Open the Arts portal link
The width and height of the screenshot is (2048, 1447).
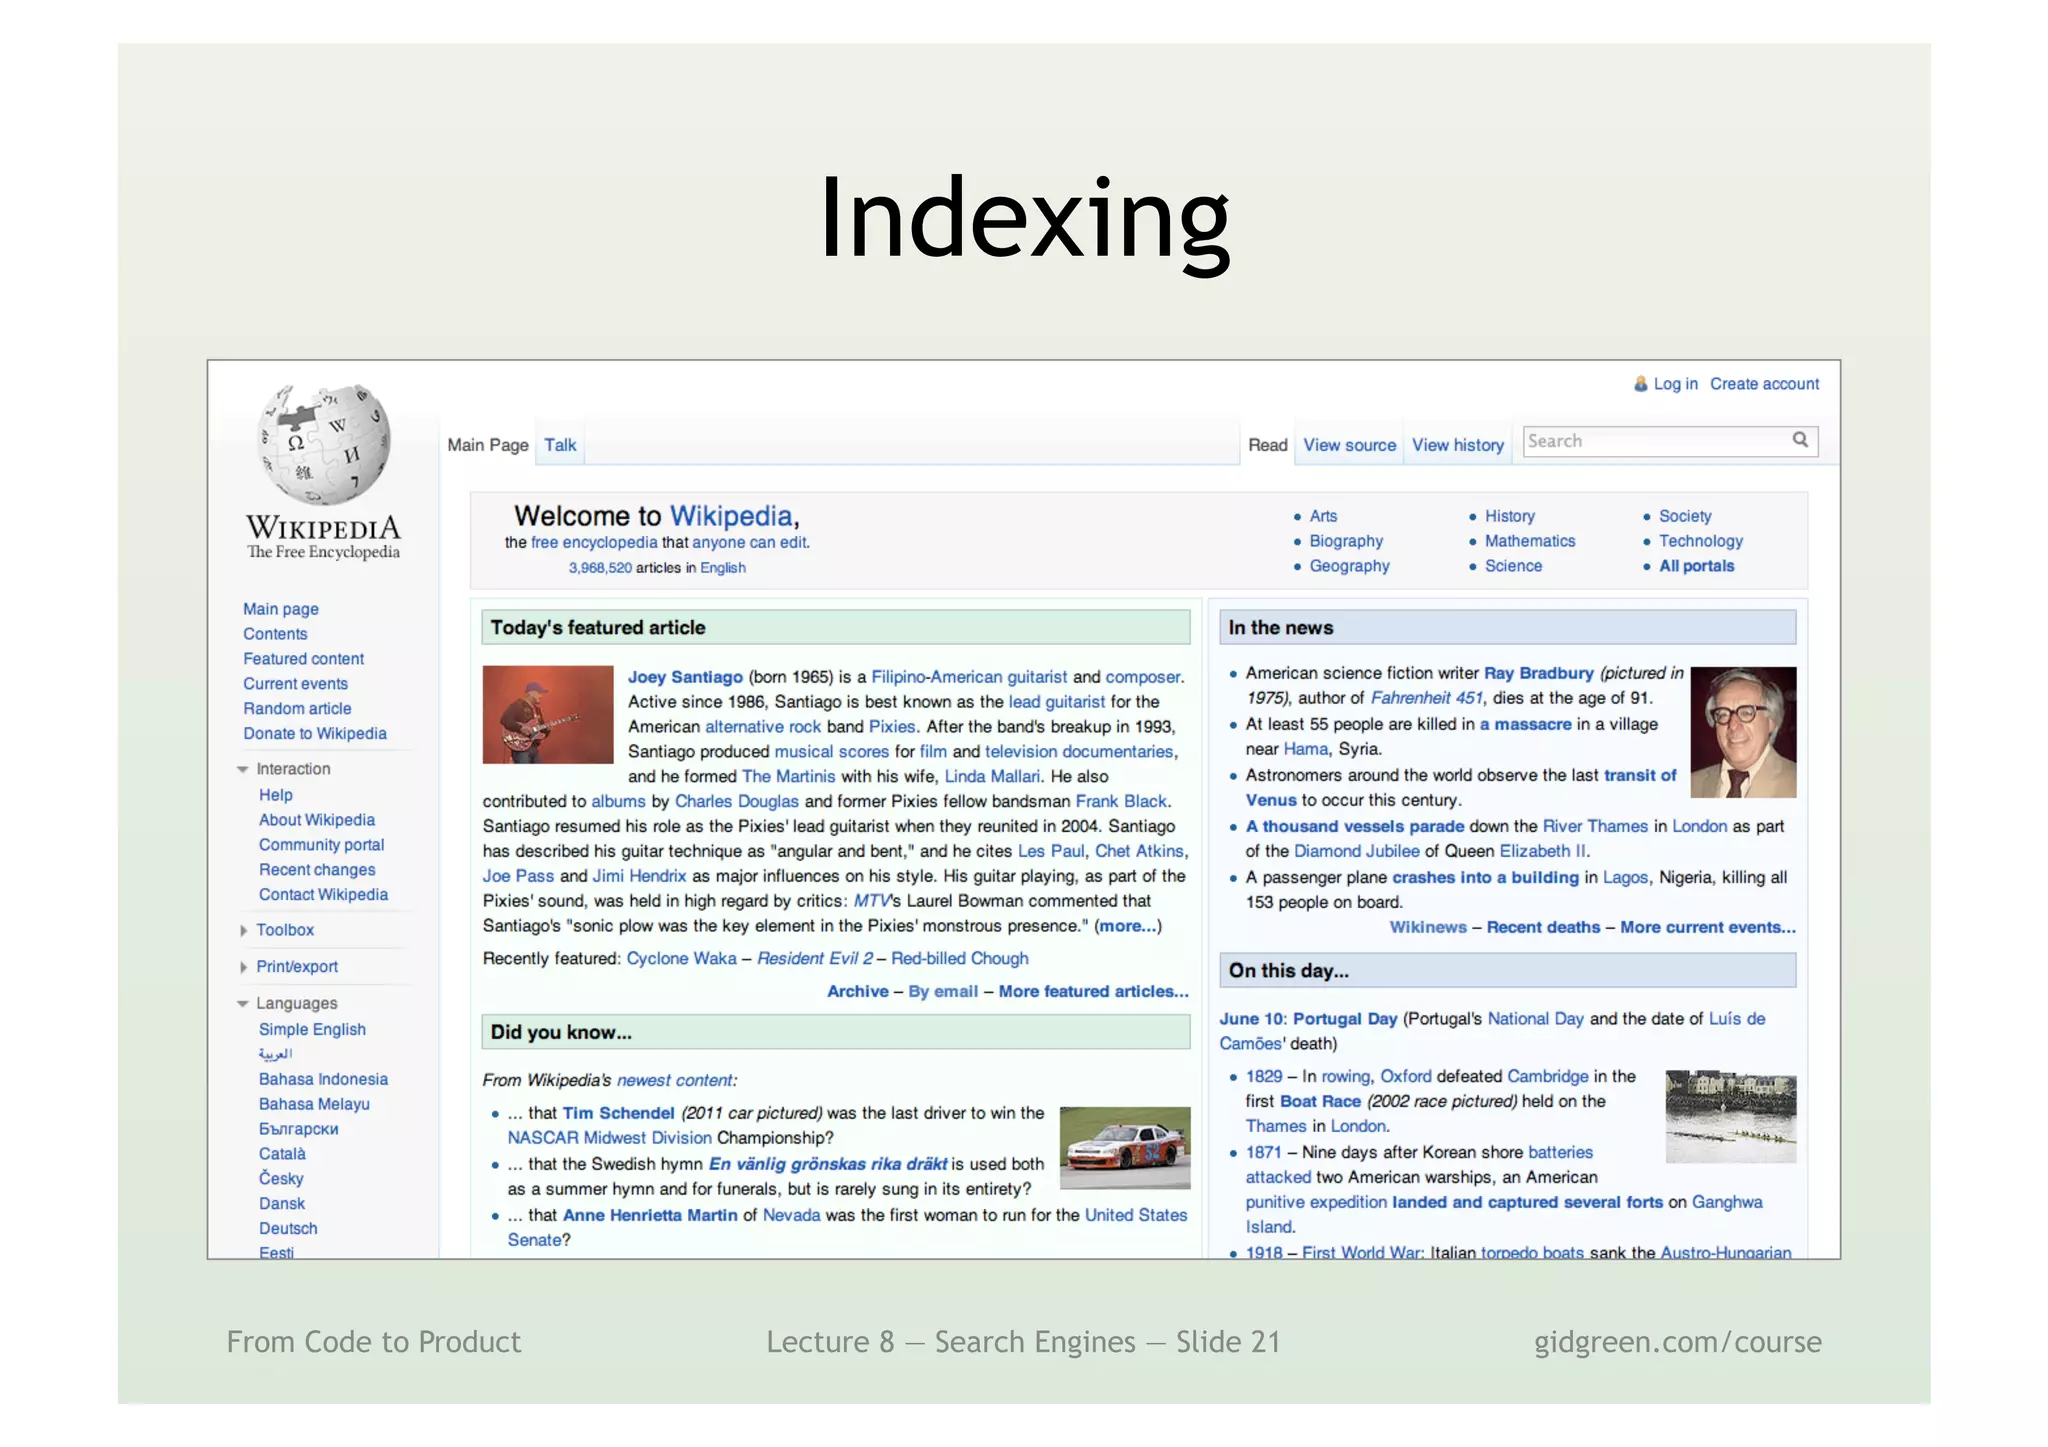click(1323, 517)
